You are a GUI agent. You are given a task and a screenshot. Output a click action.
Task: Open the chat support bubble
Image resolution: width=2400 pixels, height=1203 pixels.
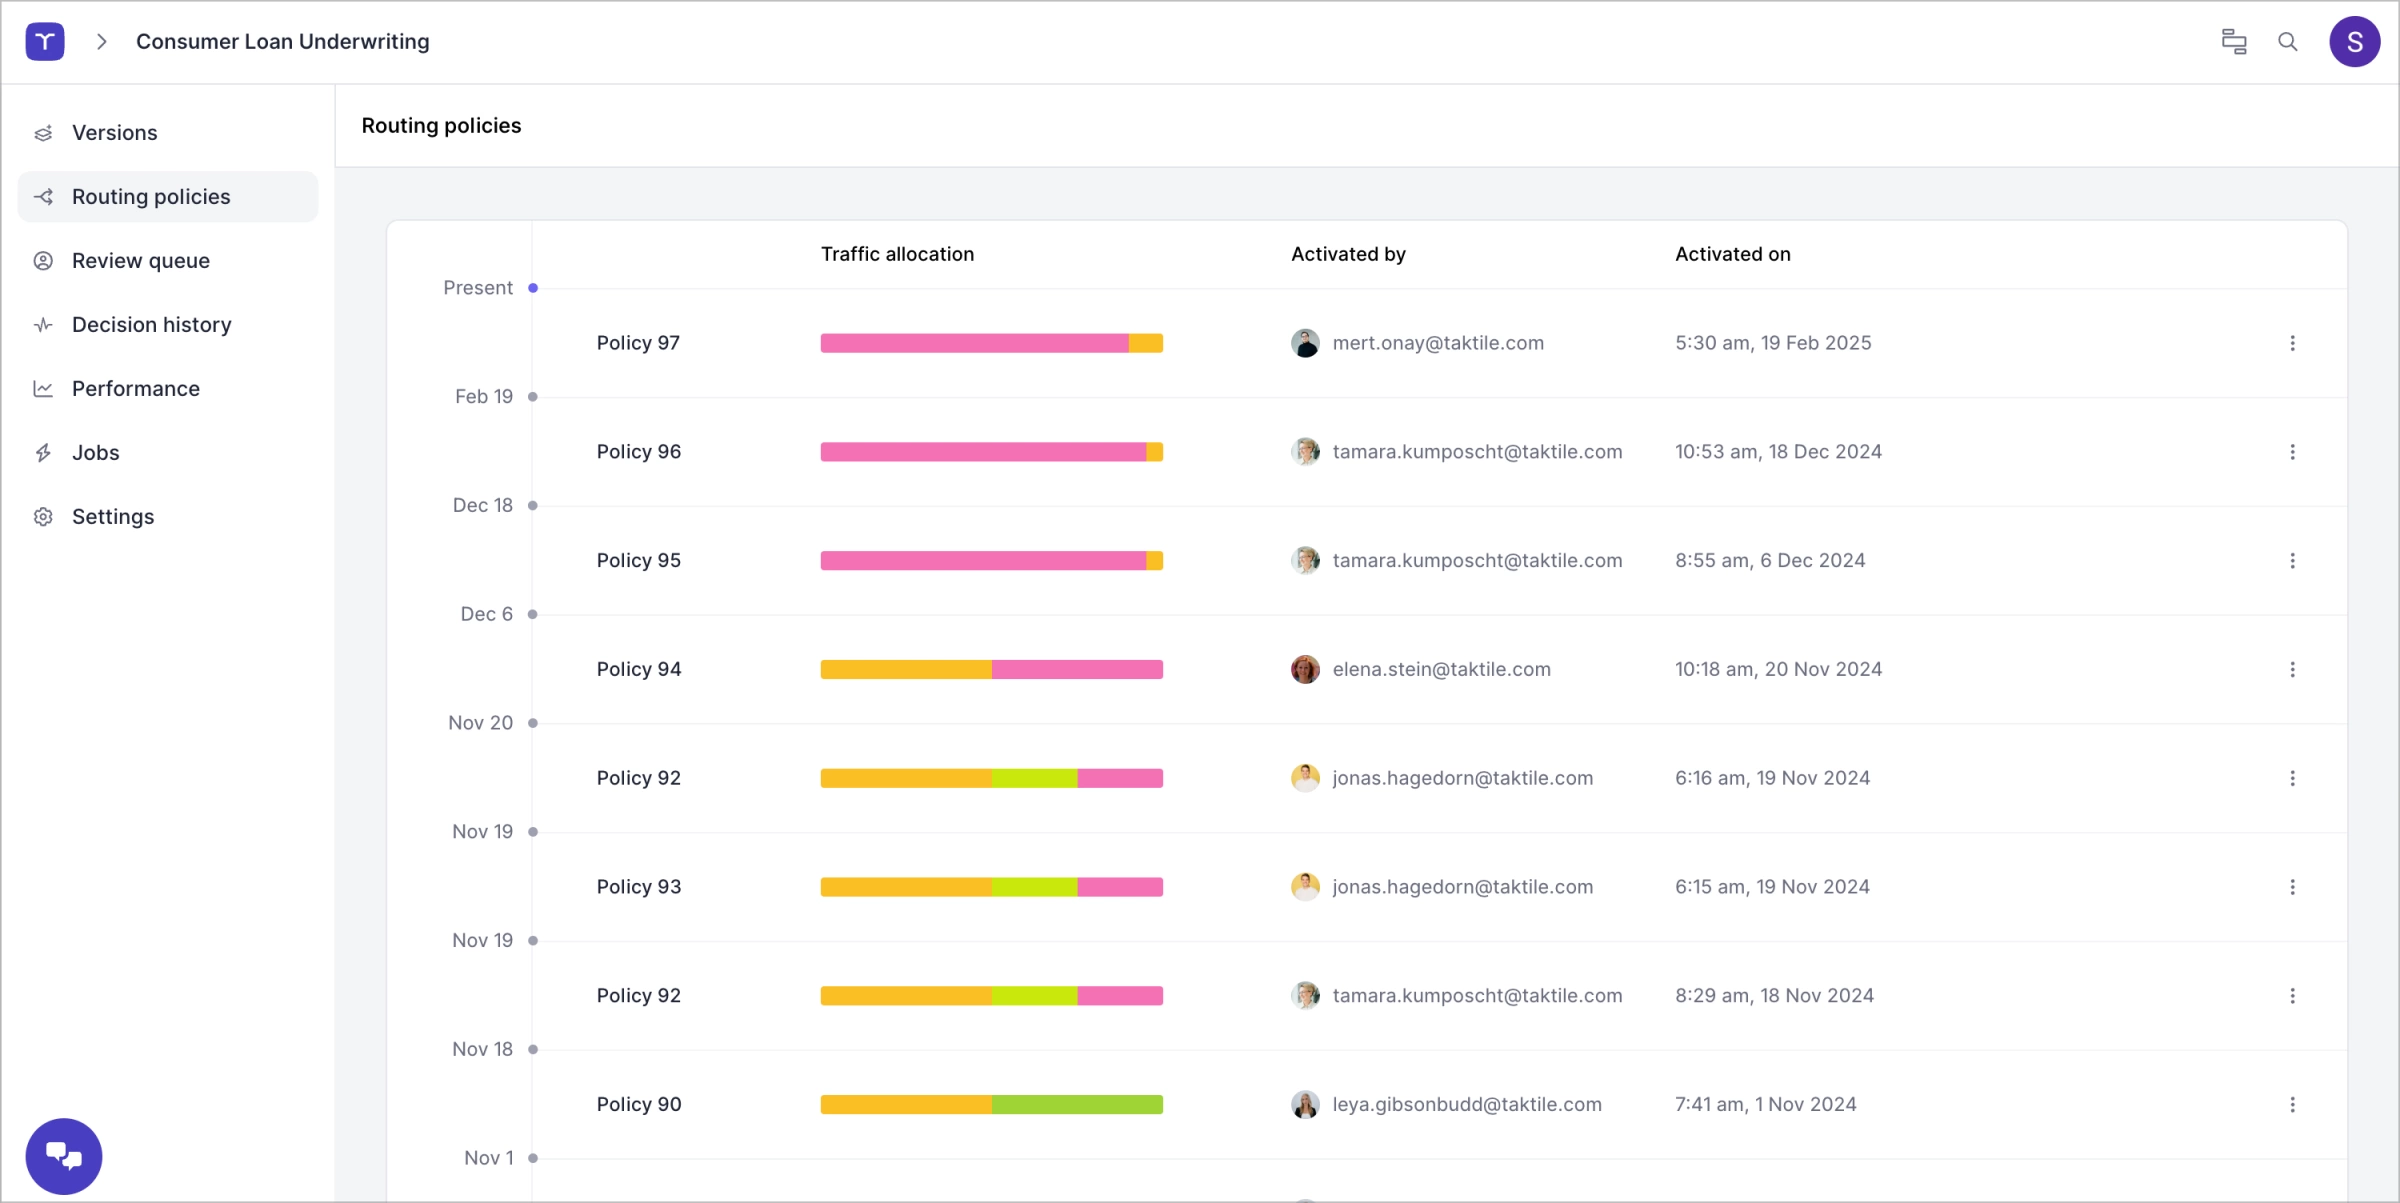point(64,1156)
